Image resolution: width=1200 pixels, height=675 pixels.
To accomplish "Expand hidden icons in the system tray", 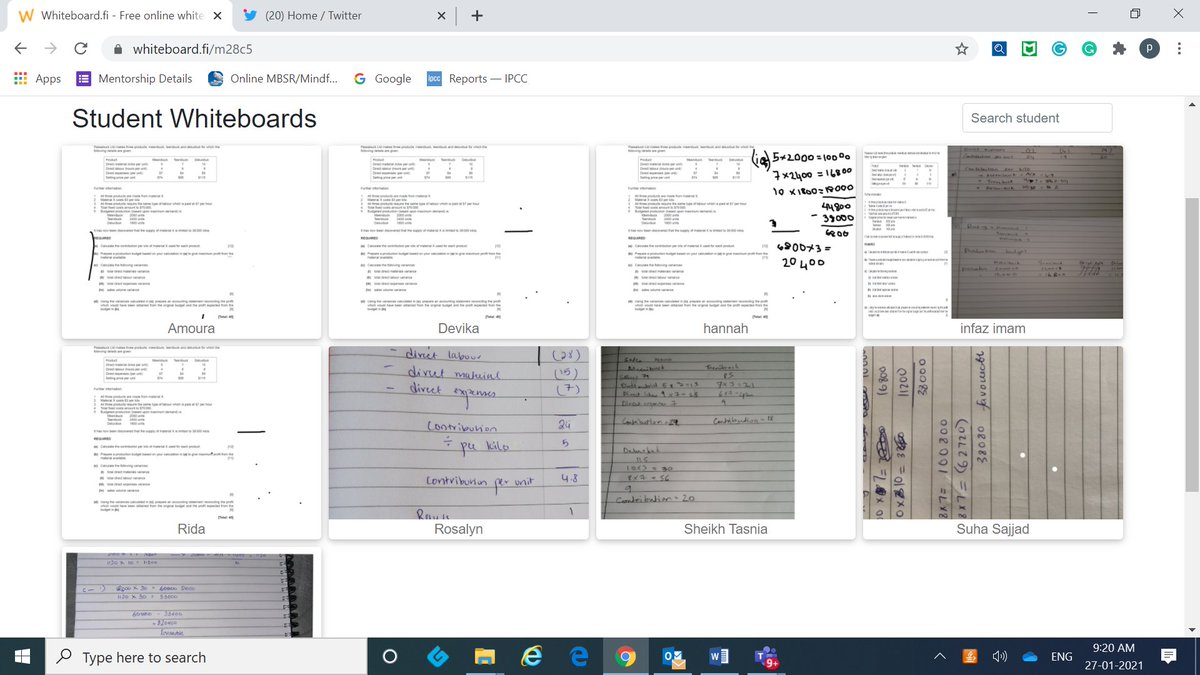I will [939, 657].
